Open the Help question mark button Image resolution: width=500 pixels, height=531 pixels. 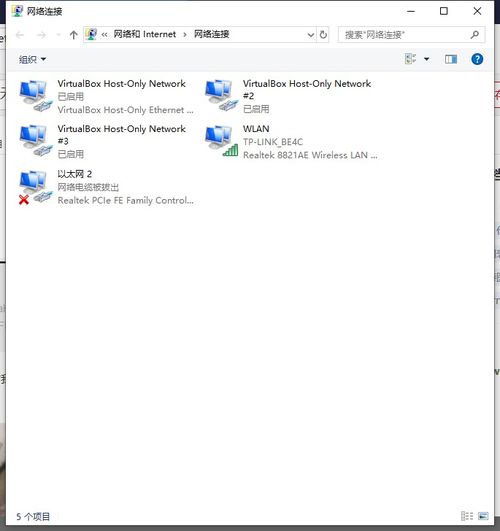point(477,59)
